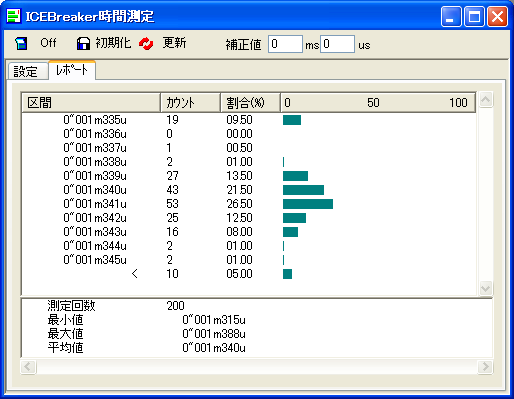Image resolution: width=514 pixels, height=399 pixels.
Task: Click the 0 50 100 graph column header
Action: coord(378,102)
